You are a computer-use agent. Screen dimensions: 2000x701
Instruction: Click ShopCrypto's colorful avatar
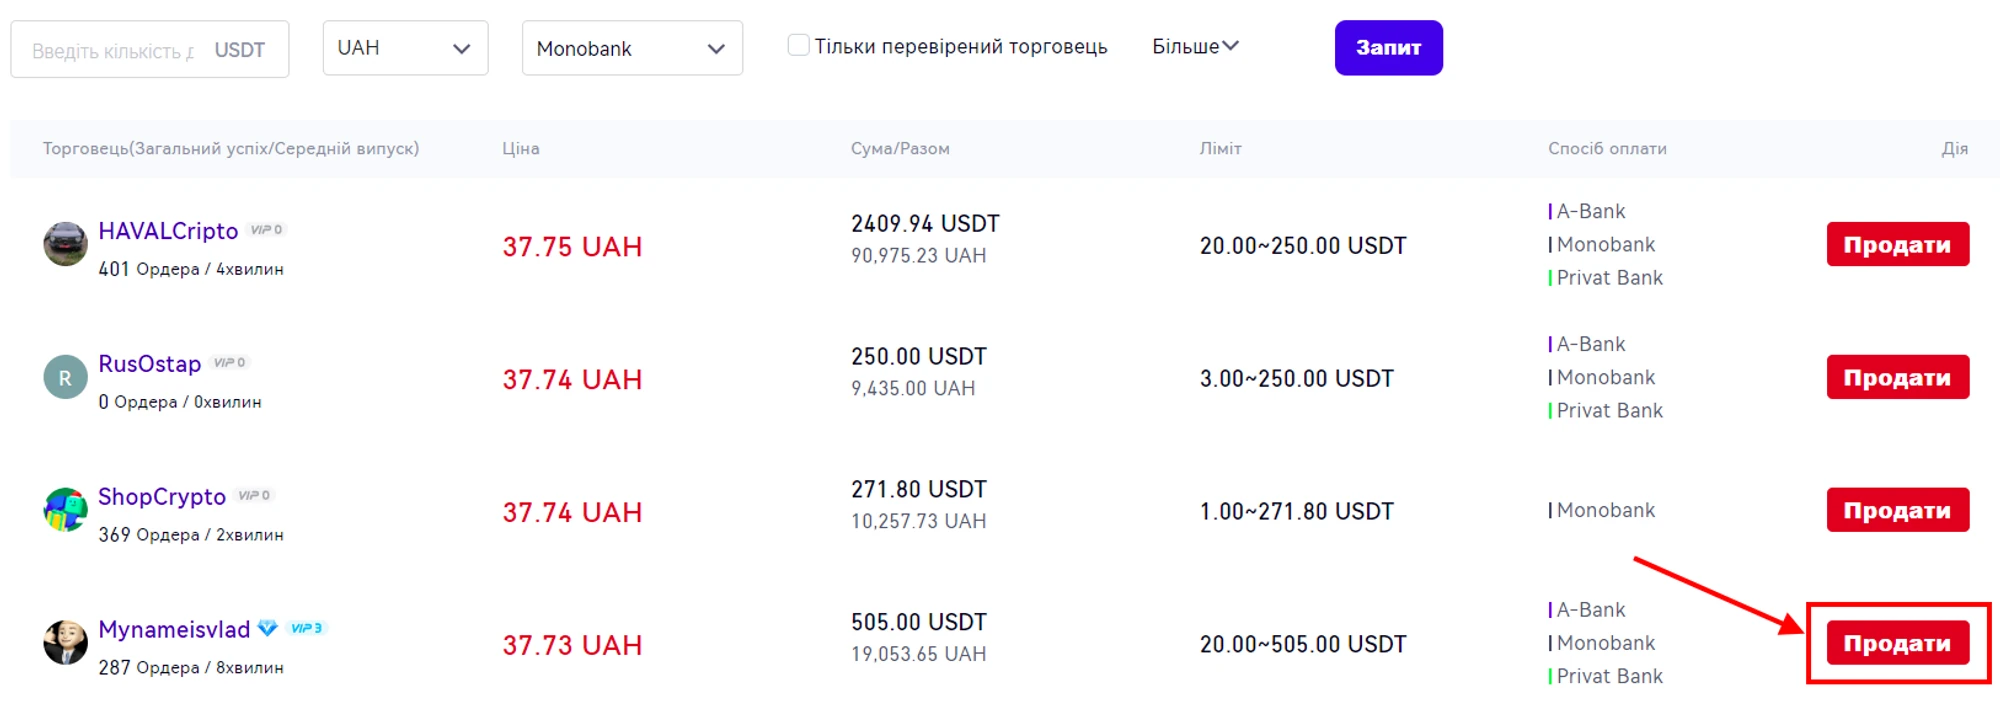[x=65, y=510]
